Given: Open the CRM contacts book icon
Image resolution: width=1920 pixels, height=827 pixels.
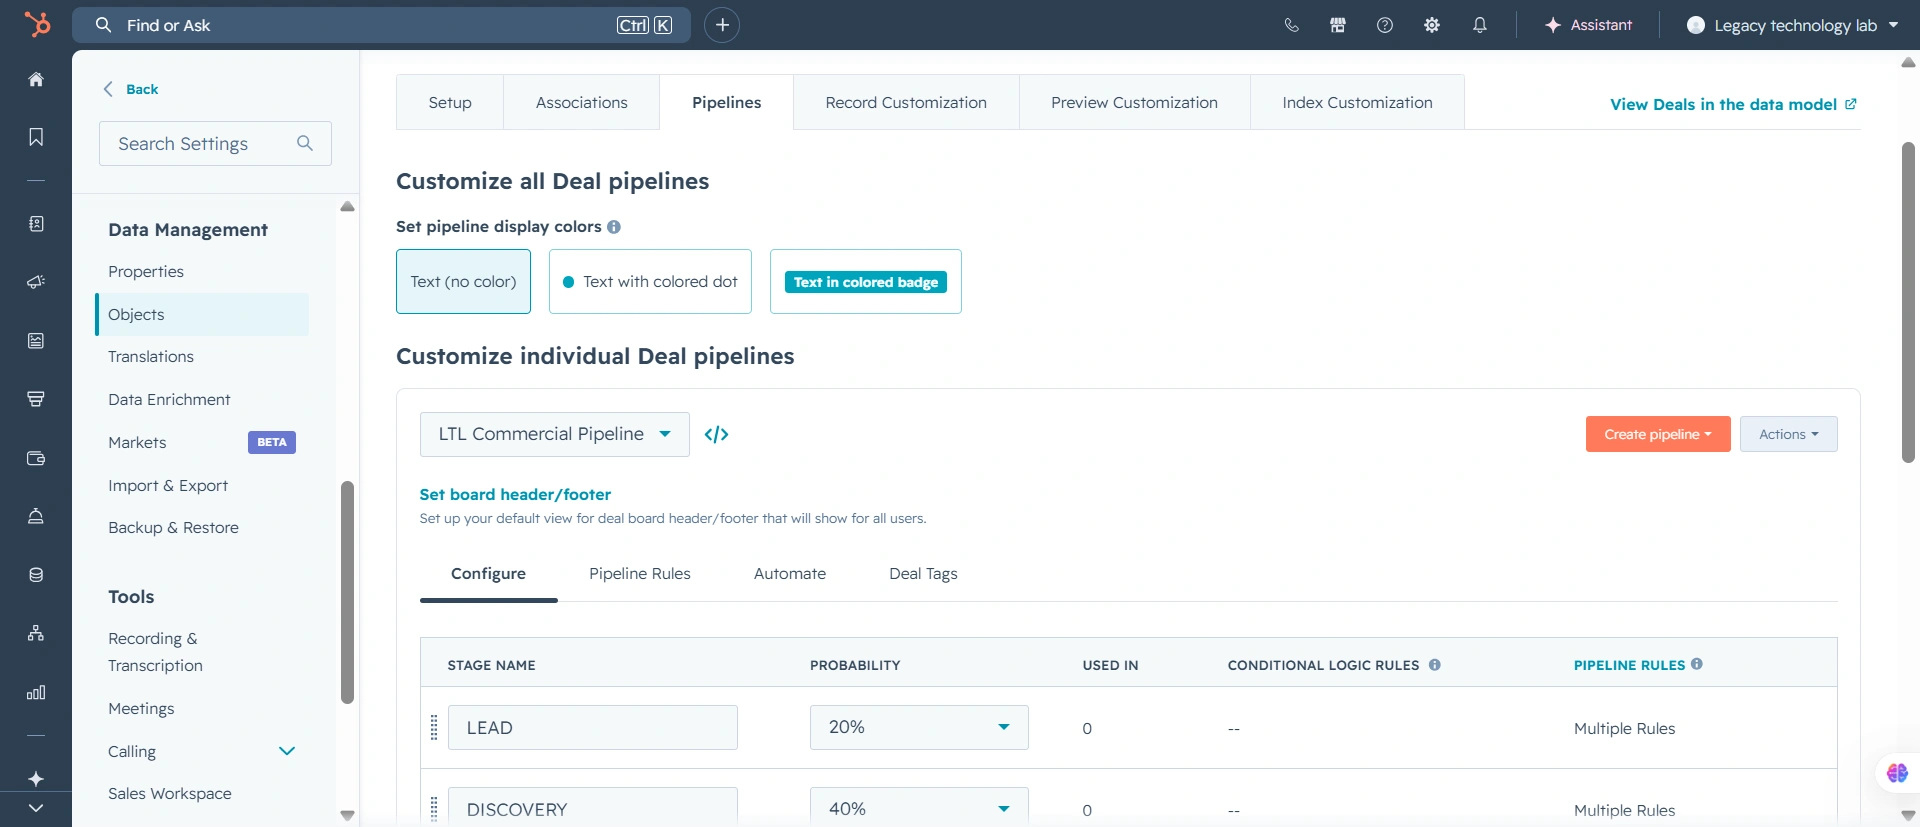Looking at the screenshot, I should [x=36, y=224].
